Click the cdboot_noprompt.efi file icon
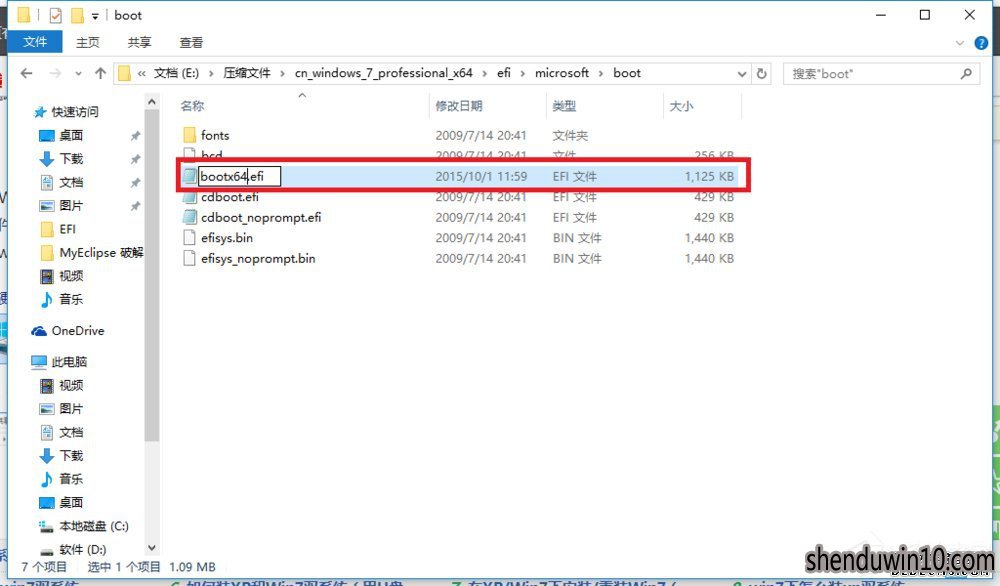The width and height of the screenshot is (1000, 586). point(189,217)
